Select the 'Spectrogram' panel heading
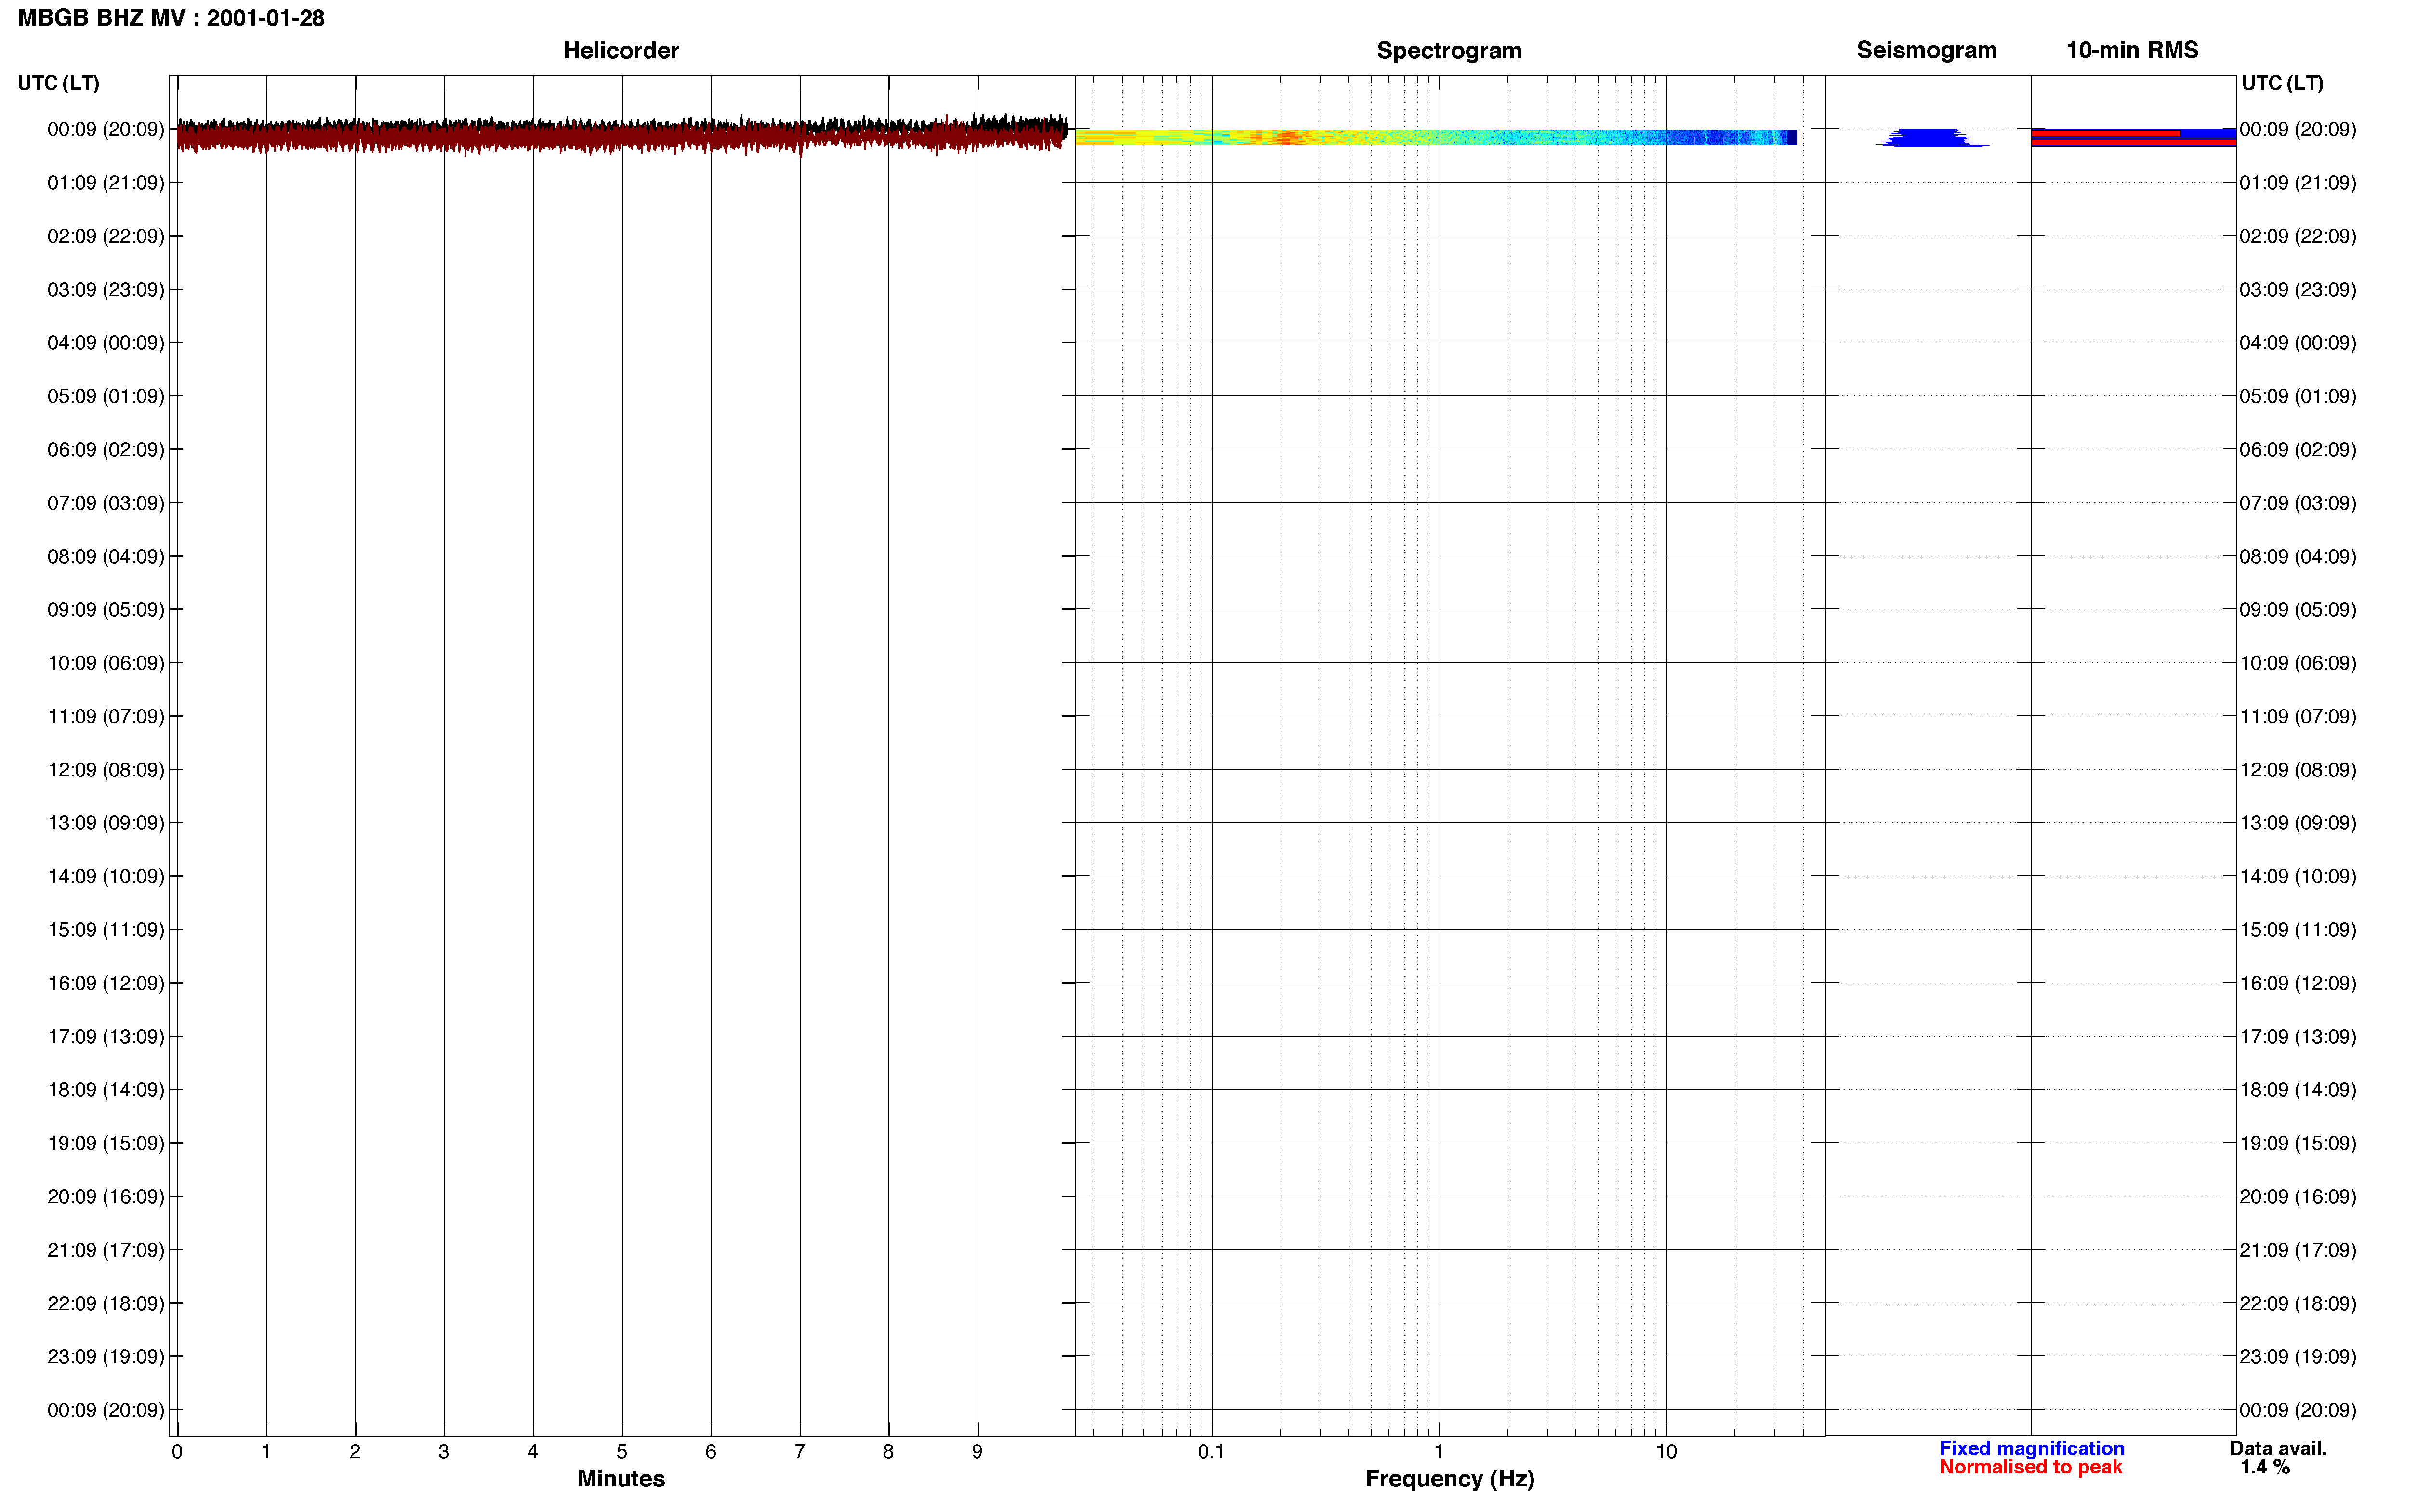Viewport: 2418px width, 1512px height. [1449, 50]
